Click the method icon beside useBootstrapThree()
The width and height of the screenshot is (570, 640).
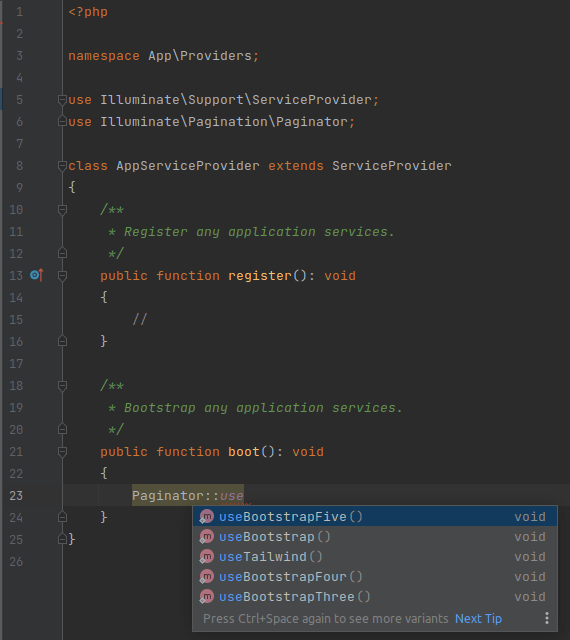(207, 597)
